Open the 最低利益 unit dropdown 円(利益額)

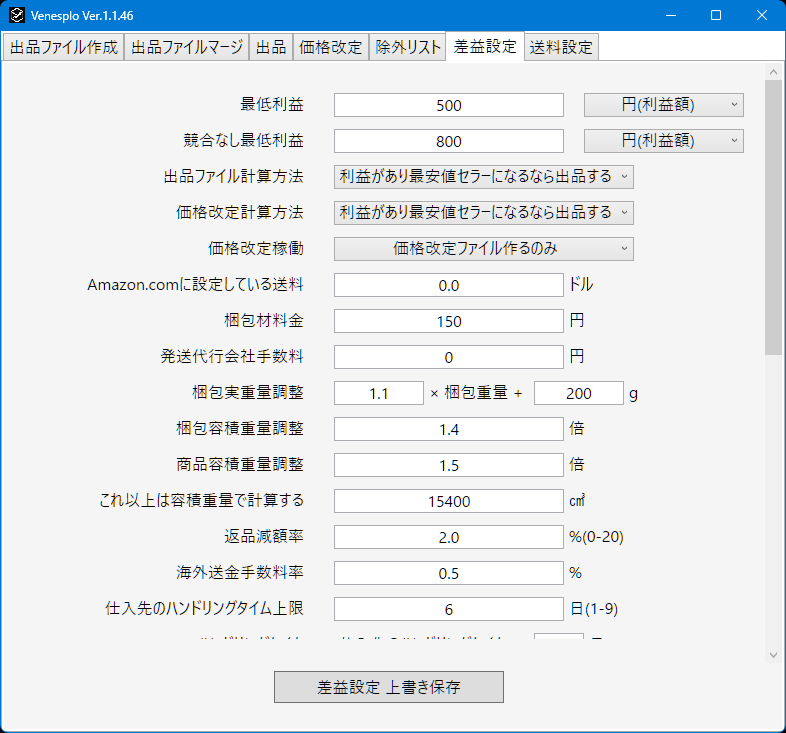tap(663, 105)
